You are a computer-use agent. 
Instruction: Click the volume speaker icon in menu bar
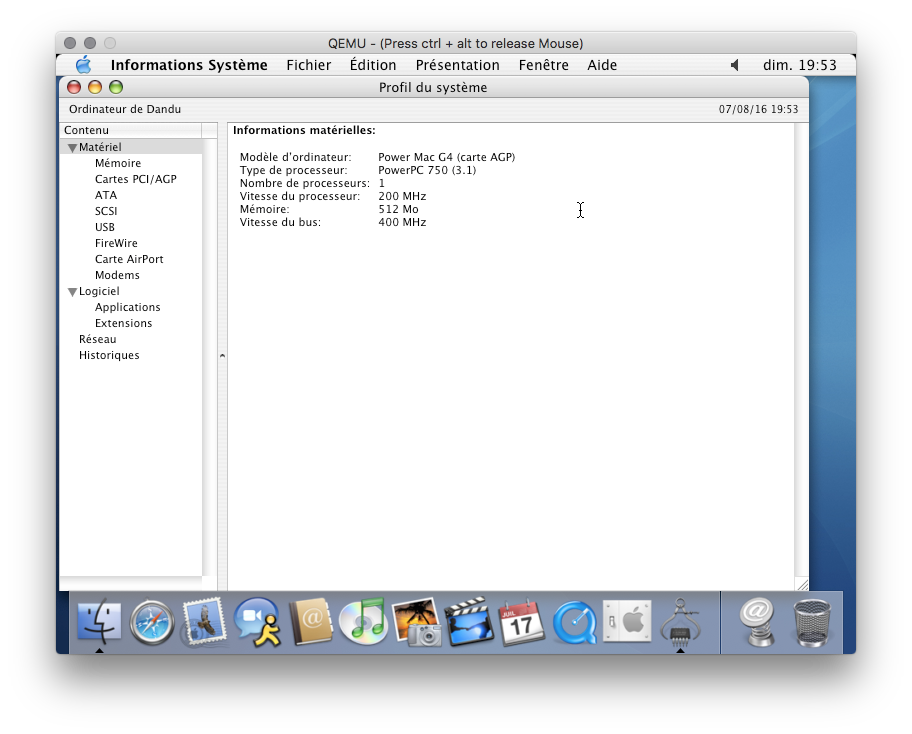click(735, 65)
